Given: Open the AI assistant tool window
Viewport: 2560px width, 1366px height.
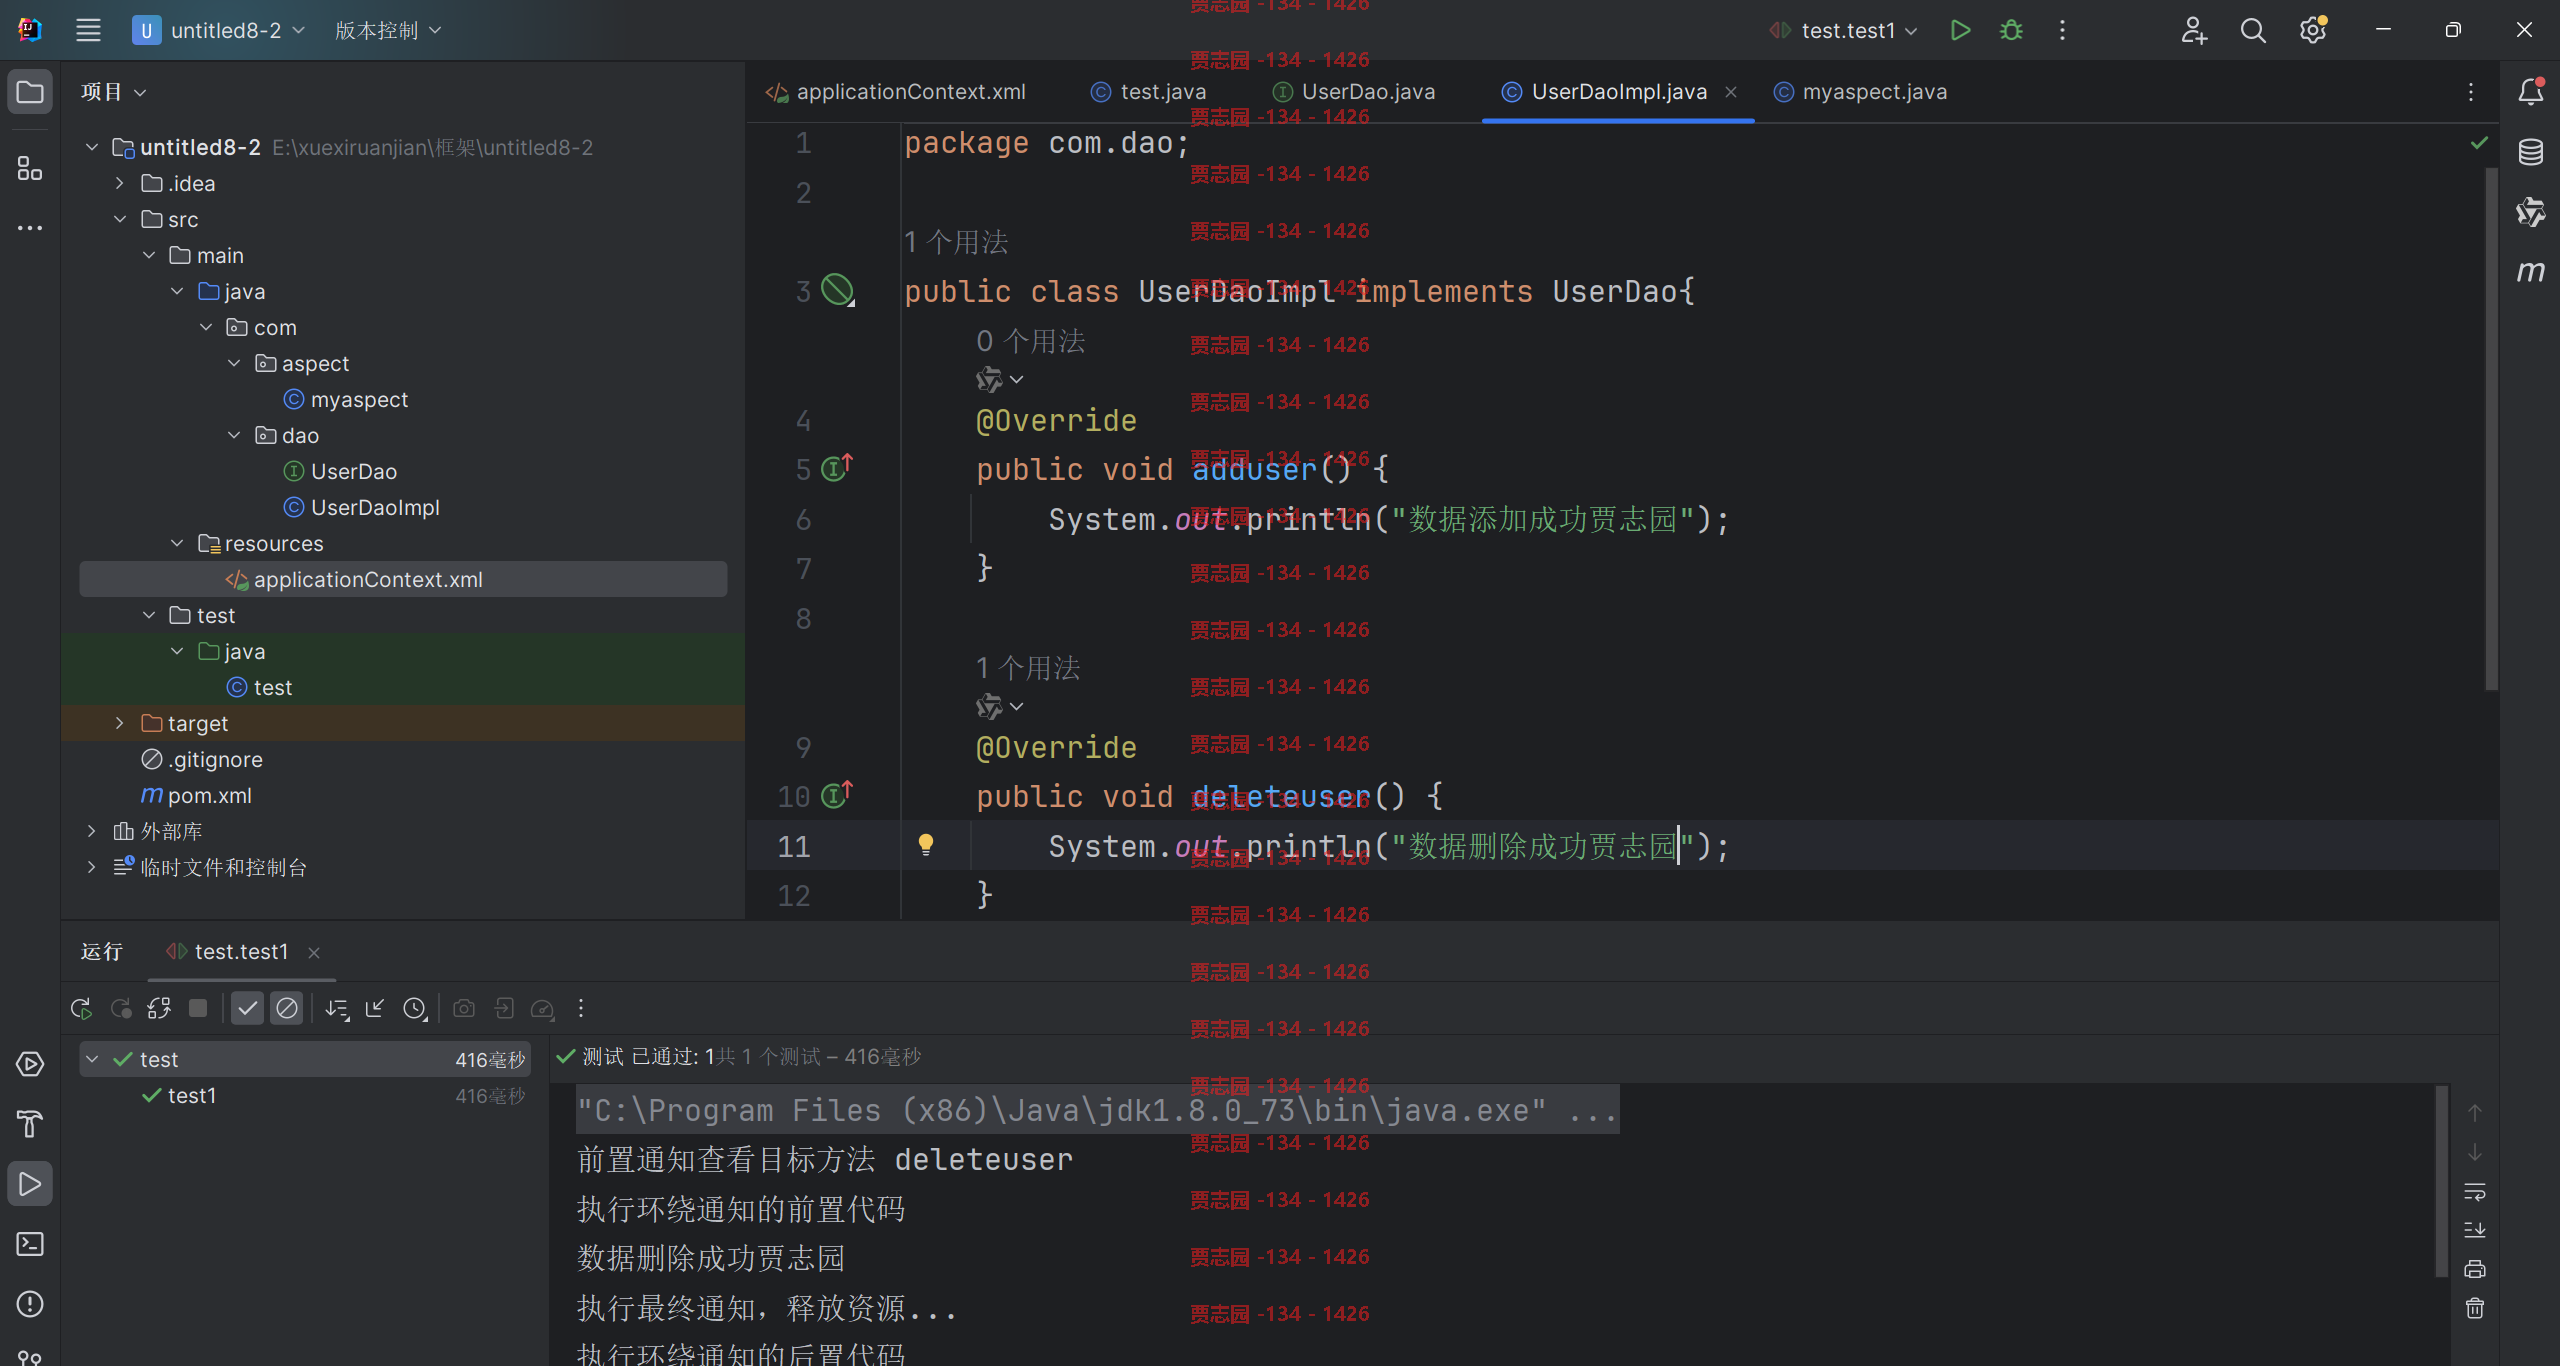Looking at the screenshot, I should (x=2530, y=212).
